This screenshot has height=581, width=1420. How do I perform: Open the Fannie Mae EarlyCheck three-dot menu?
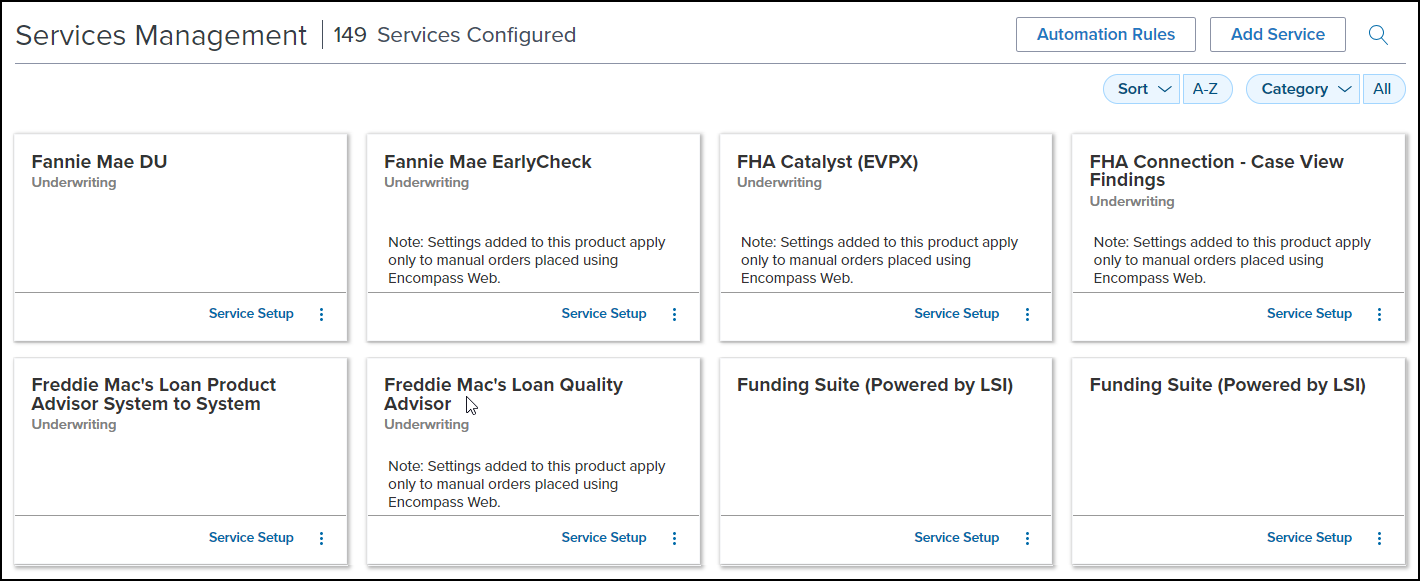(x=674, y=314)
